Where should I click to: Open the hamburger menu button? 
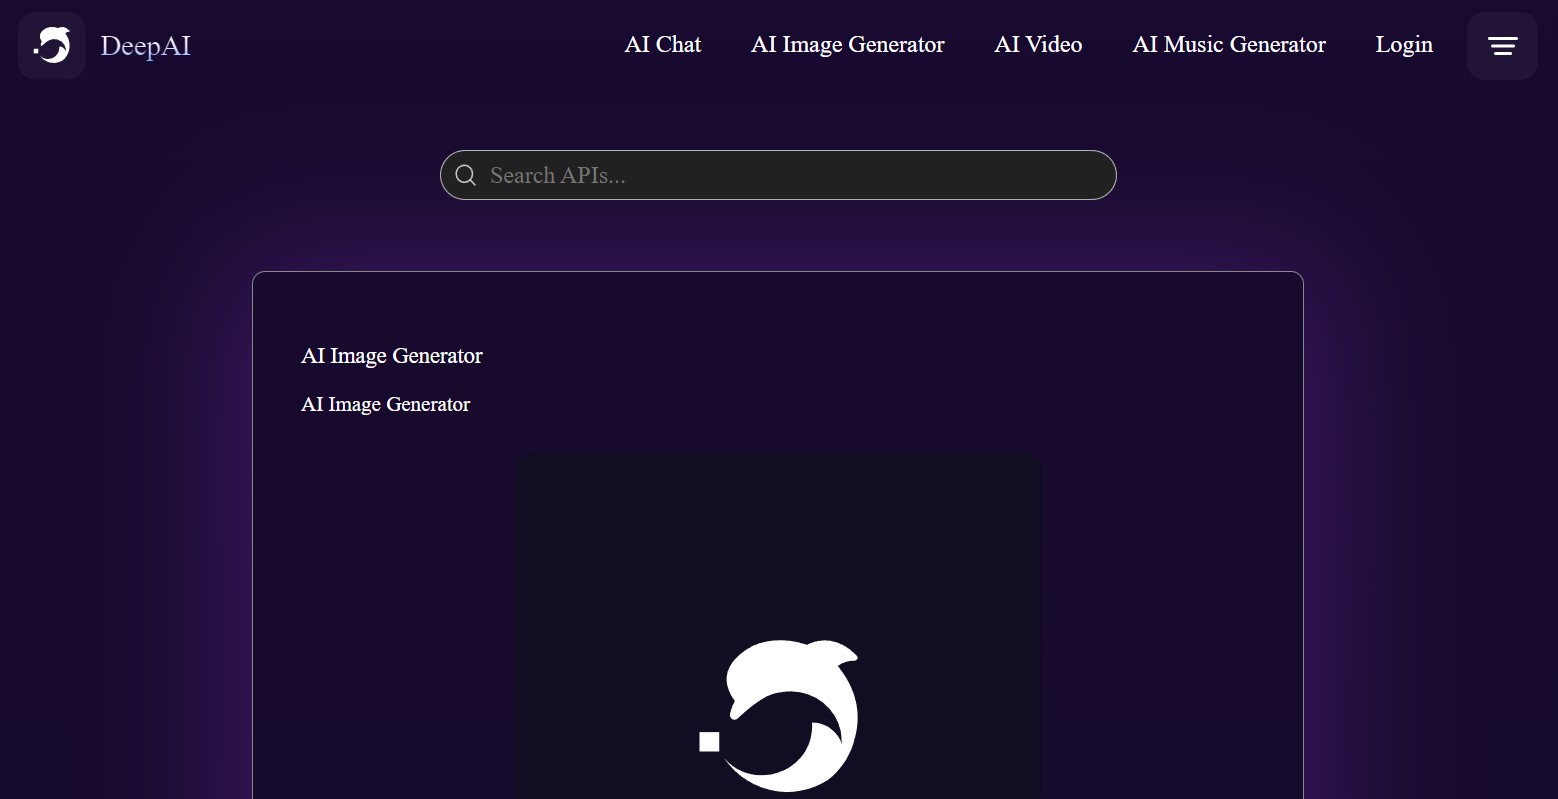[x=1502, y=46]
